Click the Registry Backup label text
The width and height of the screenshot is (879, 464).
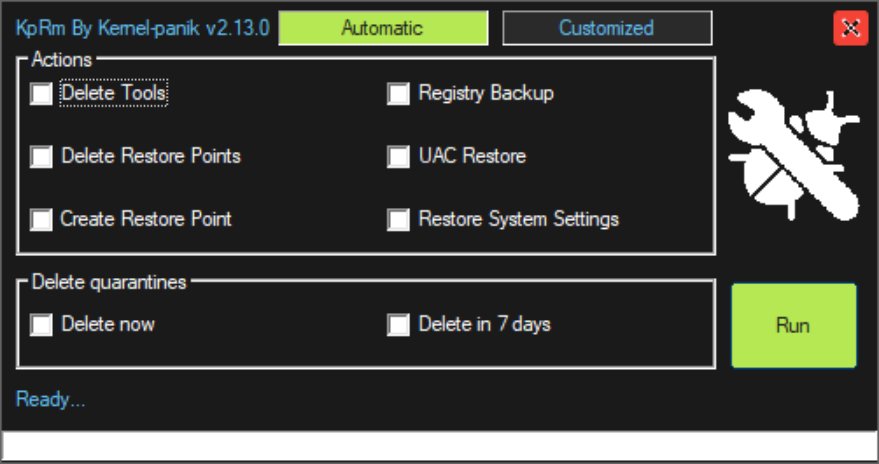486,93
